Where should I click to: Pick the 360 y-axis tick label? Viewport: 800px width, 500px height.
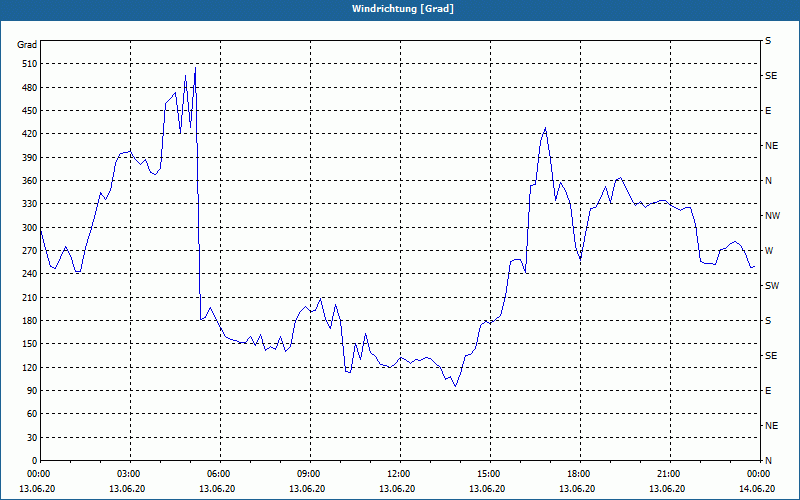30,181
